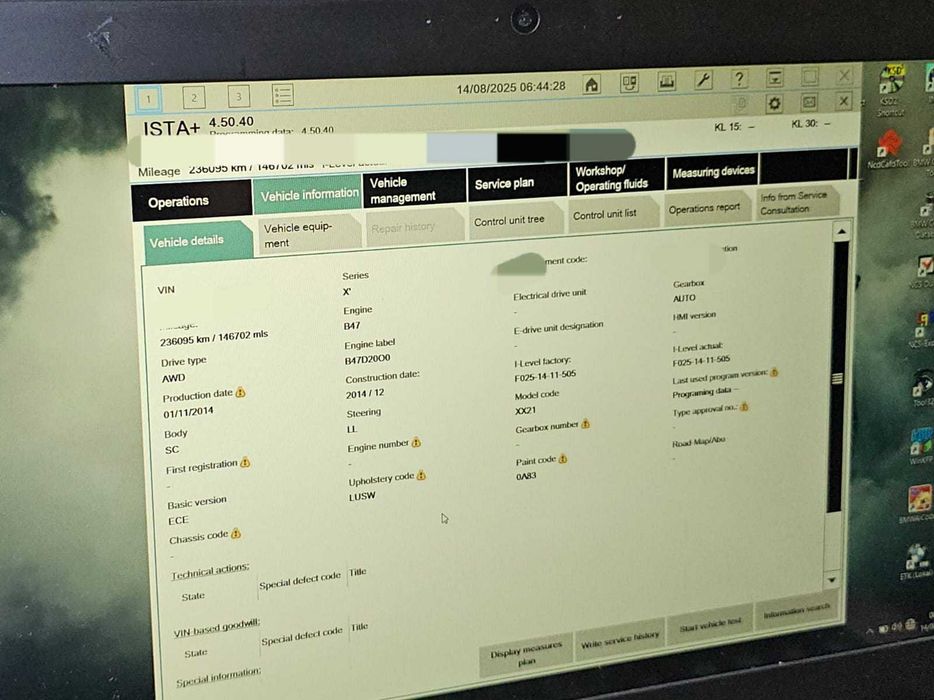Image resolution: width=934 pixels, height=700 pixels.
Task: Open the gear administration settings icon
Action: (774, 104)
